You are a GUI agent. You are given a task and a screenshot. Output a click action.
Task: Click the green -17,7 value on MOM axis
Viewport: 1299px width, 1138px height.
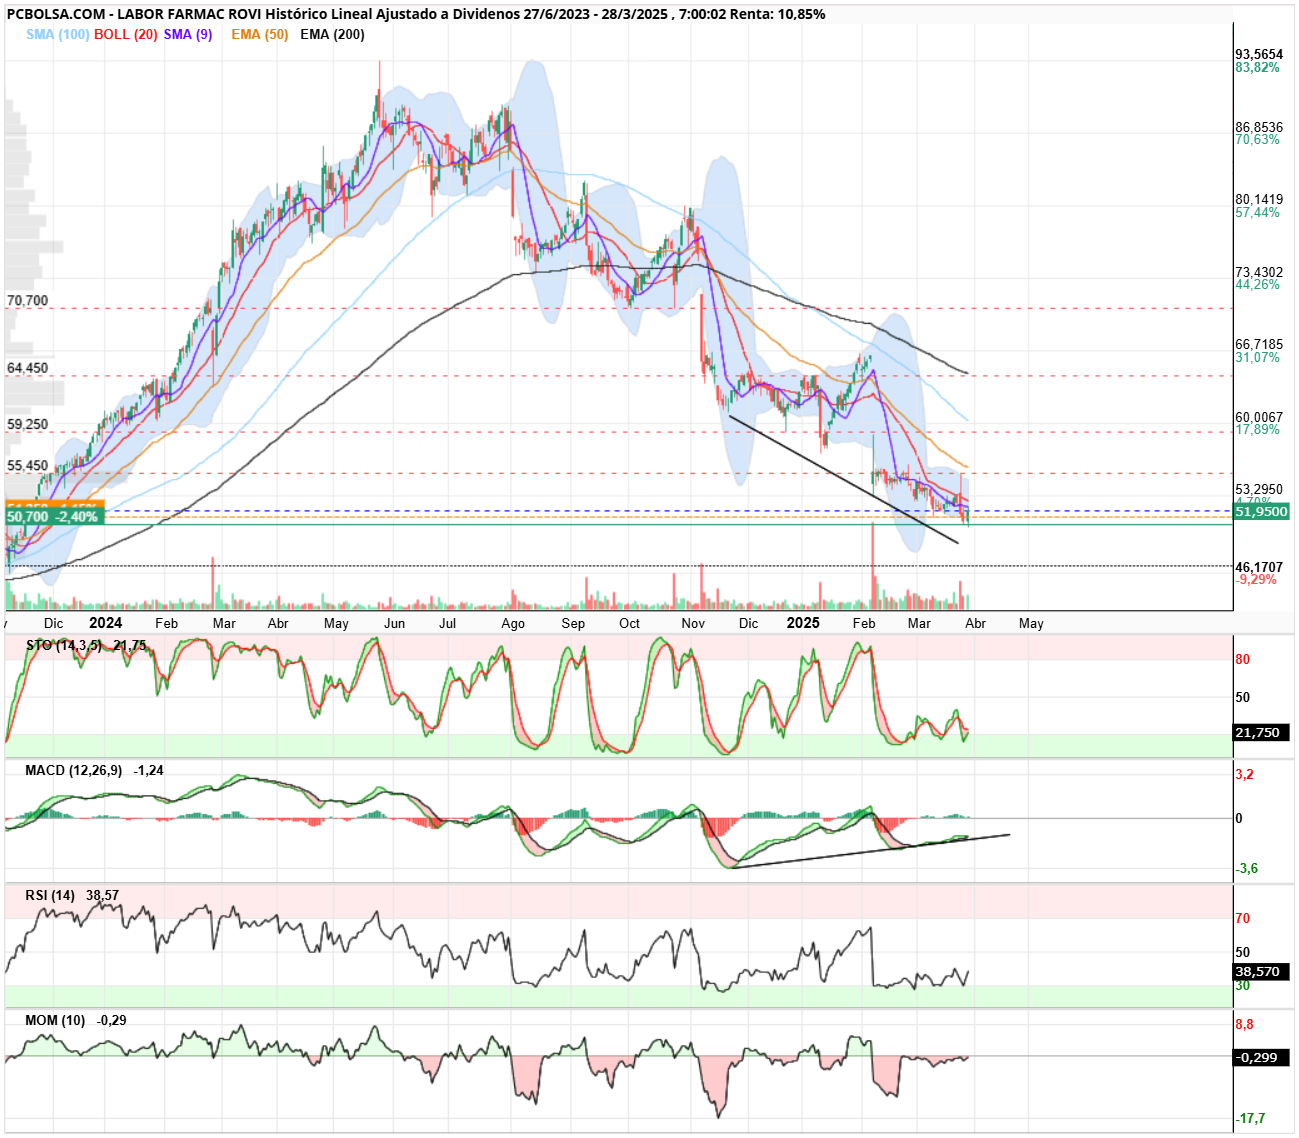click(x=1250, y=1118)
